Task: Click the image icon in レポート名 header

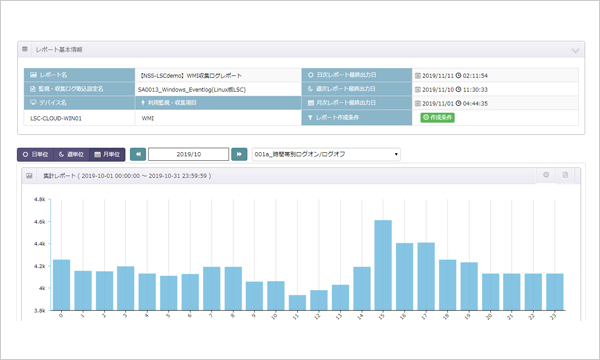Action: tap(33, 75)
